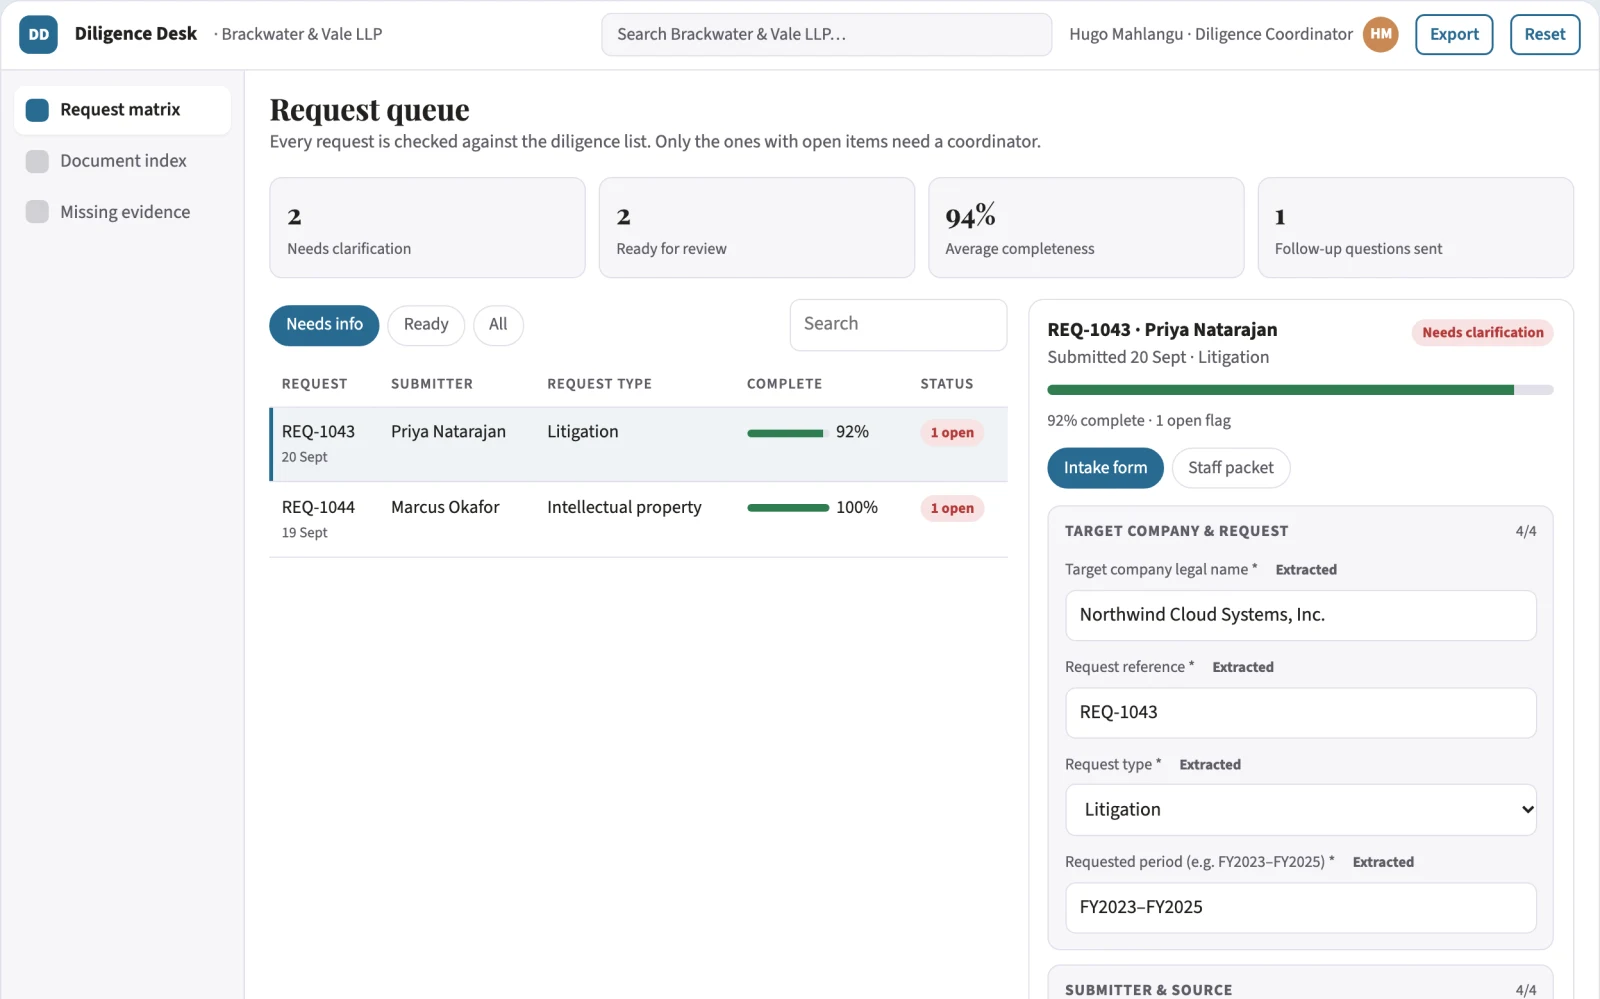Select the Needs info filter tab
Screen dimensions: 1600x999
click(x=324, y=325)
